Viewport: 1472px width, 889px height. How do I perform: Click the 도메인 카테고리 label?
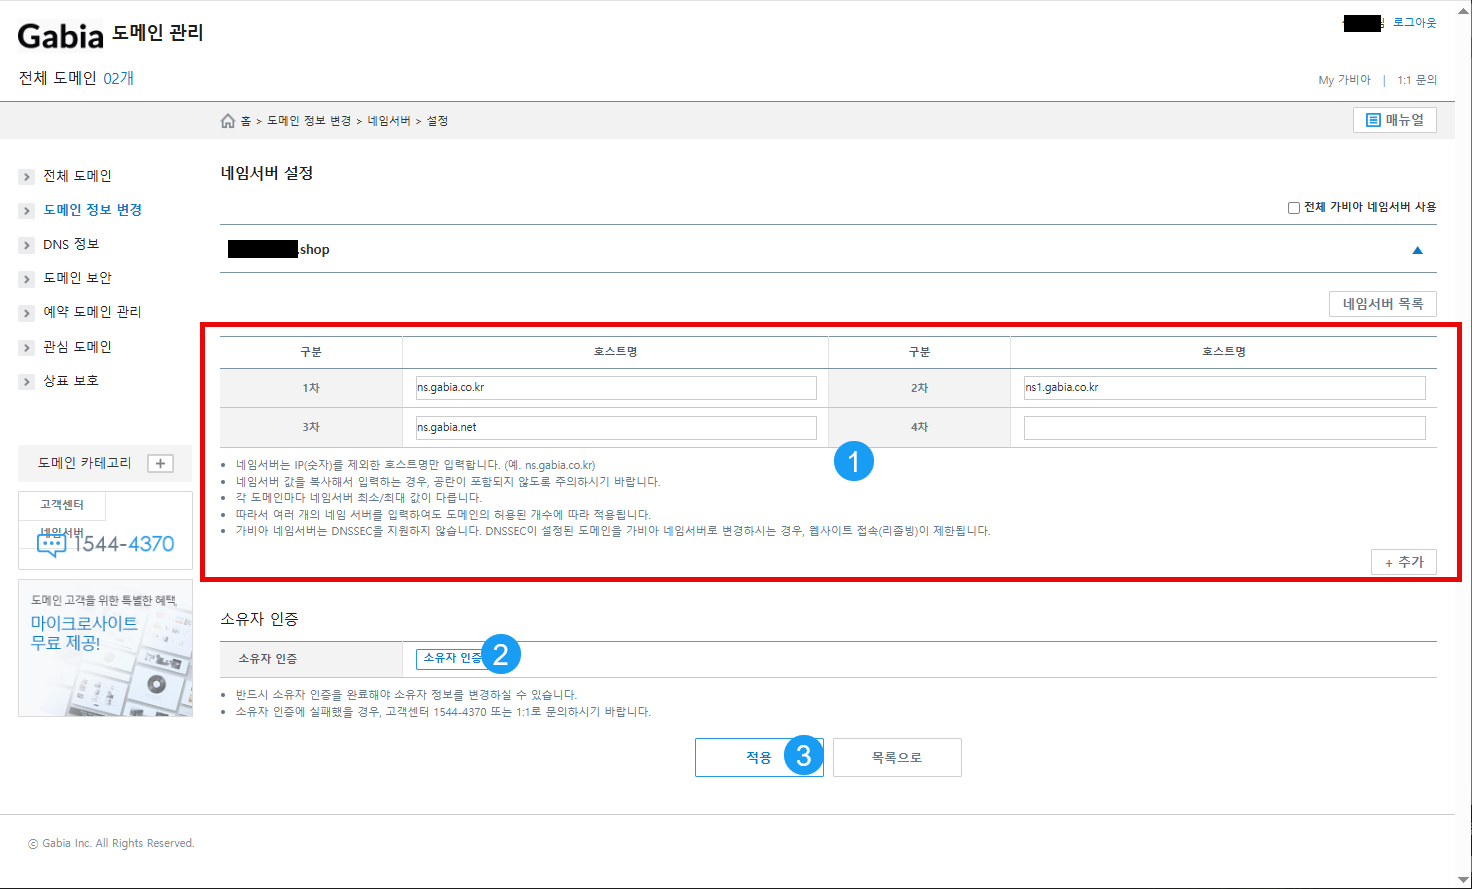[x=85, y=463]
